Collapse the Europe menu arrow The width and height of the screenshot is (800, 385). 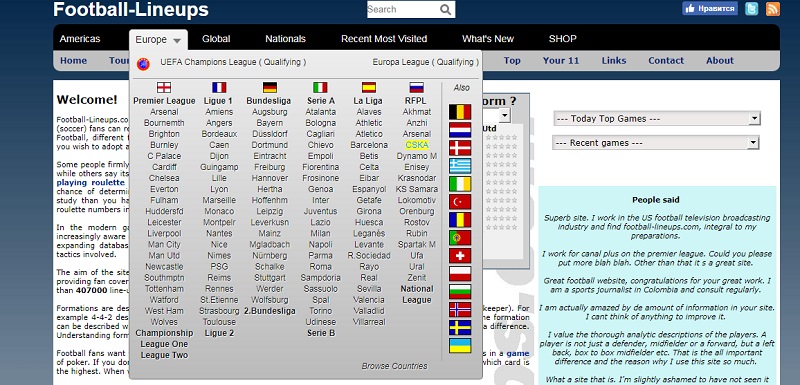point(177,40)
